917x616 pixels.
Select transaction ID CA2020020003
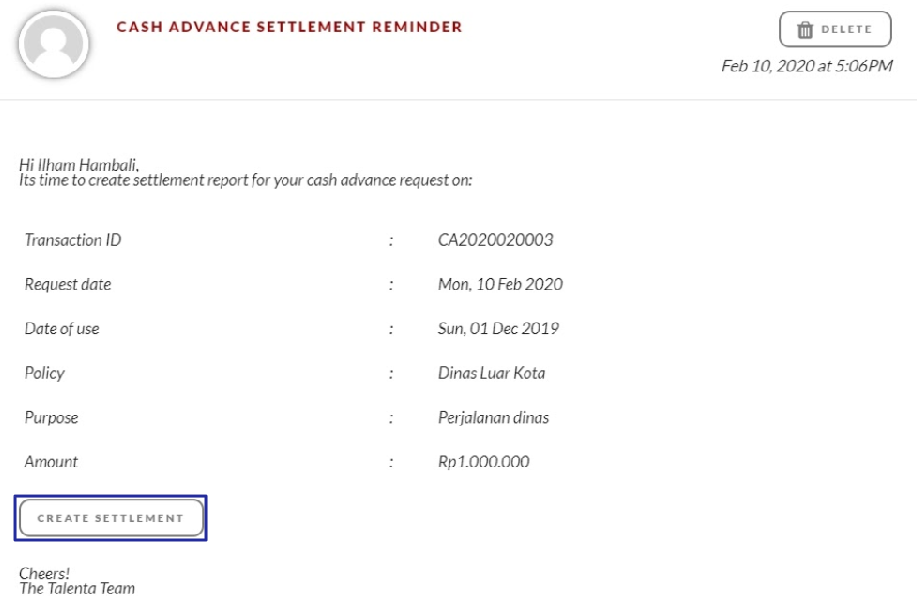pyautogui.click(x=495, y=240)
